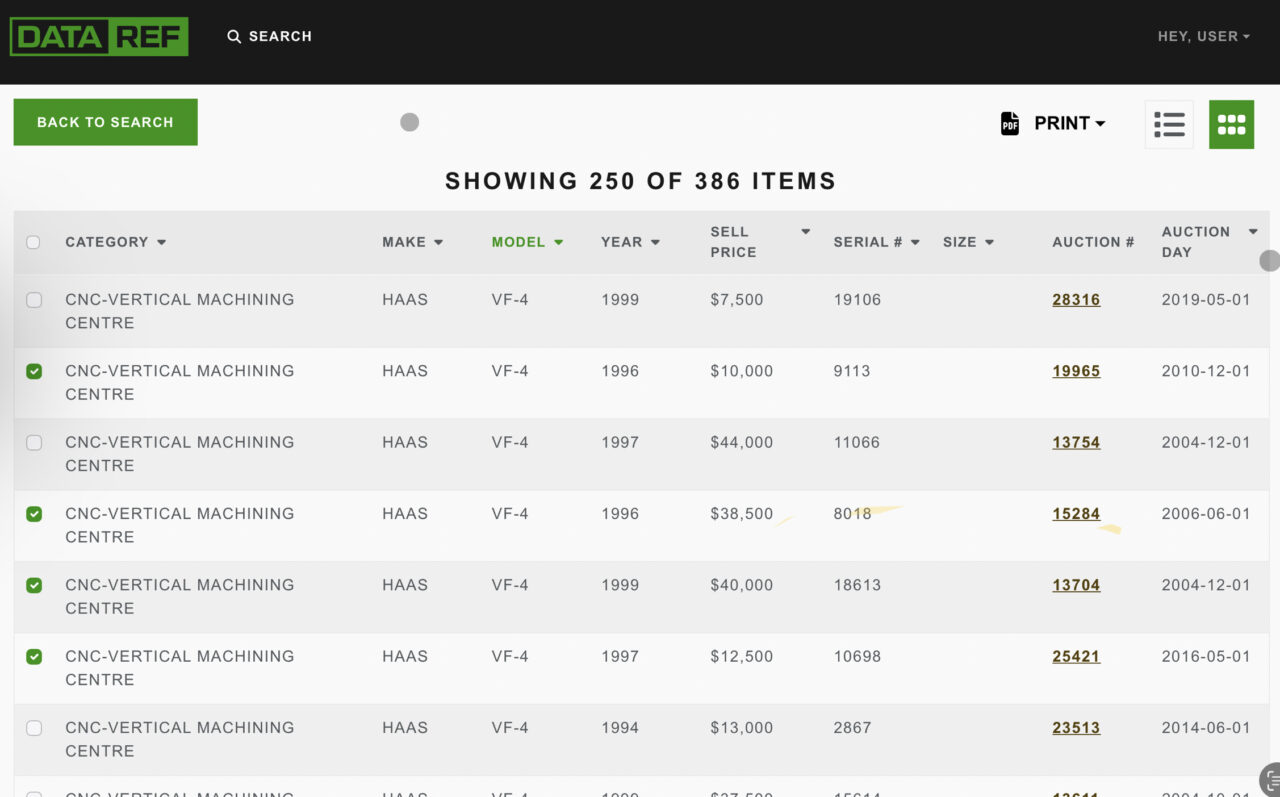The width and height of the screenshot is (1280, 797).
Task: Click the Back to Search button
Action: tap(105, 121)
